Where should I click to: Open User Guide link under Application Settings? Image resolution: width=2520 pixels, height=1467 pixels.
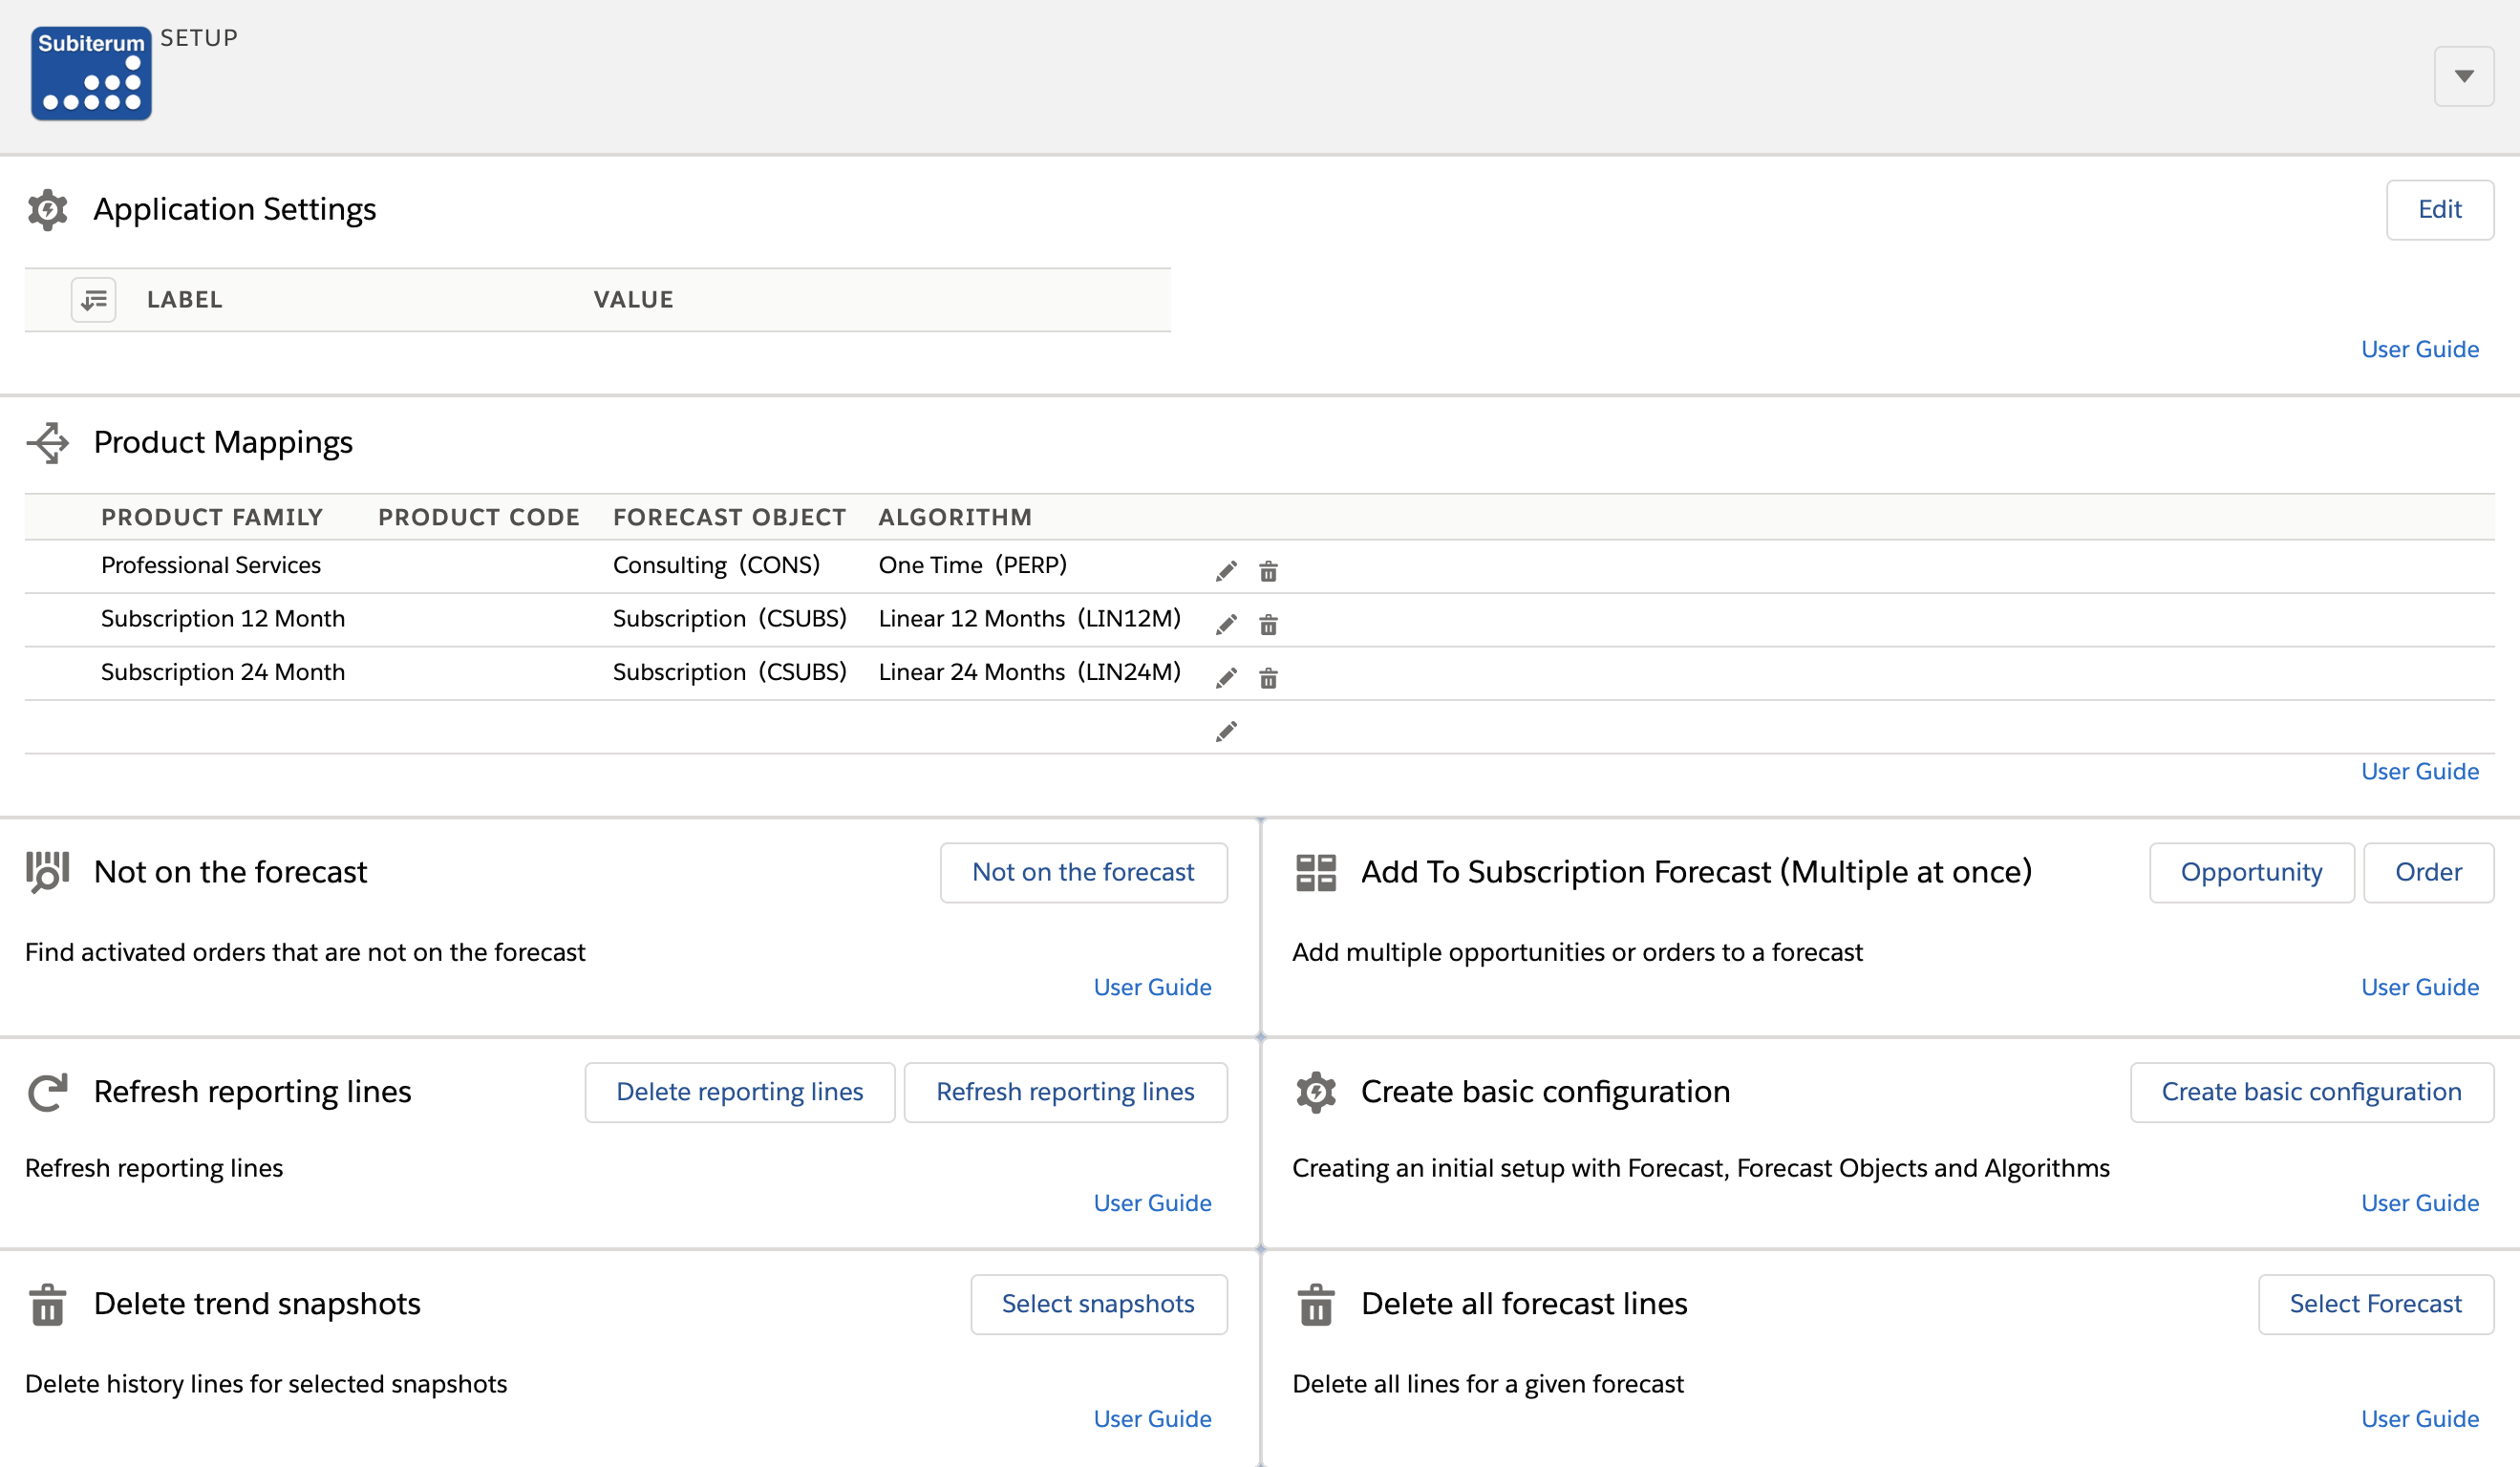point(2419,349)
